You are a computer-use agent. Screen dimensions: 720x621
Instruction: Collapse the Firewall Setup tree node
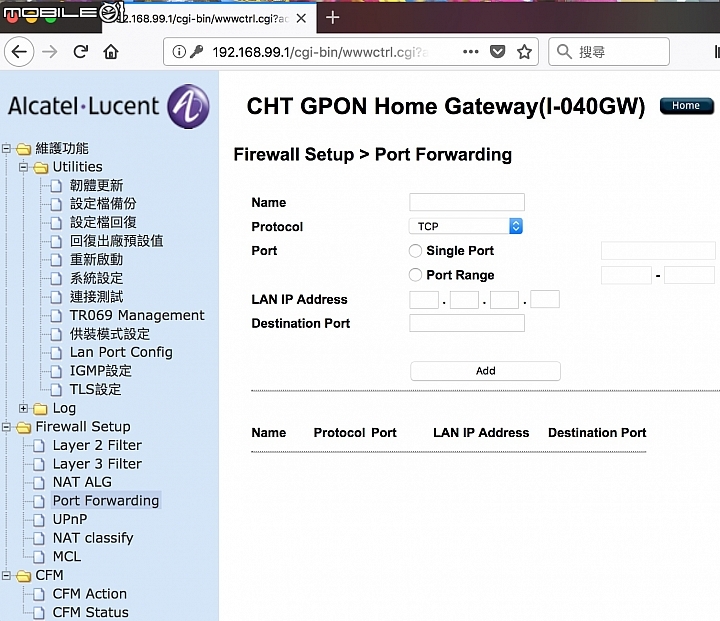pyautogui.click(x=6, y=427)
